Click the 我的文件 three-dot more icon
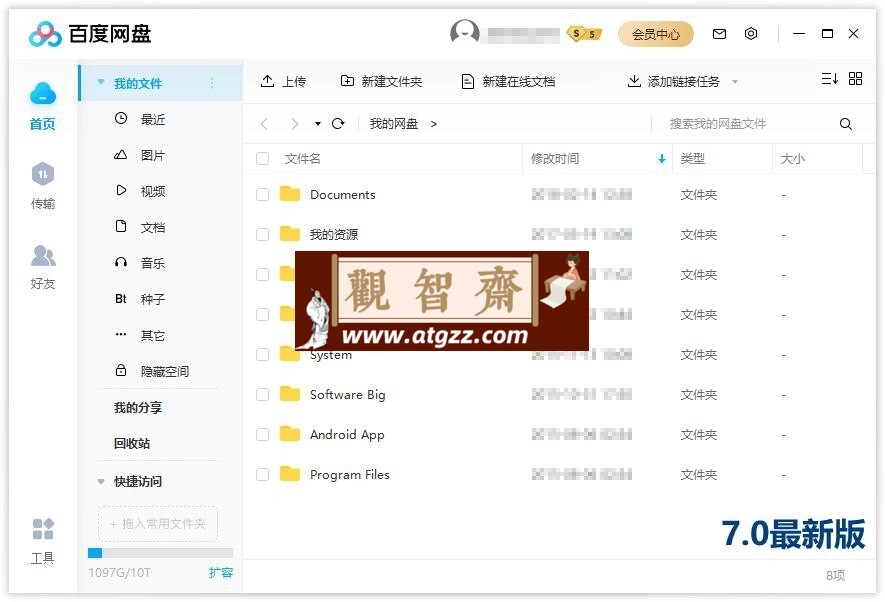 212,84
